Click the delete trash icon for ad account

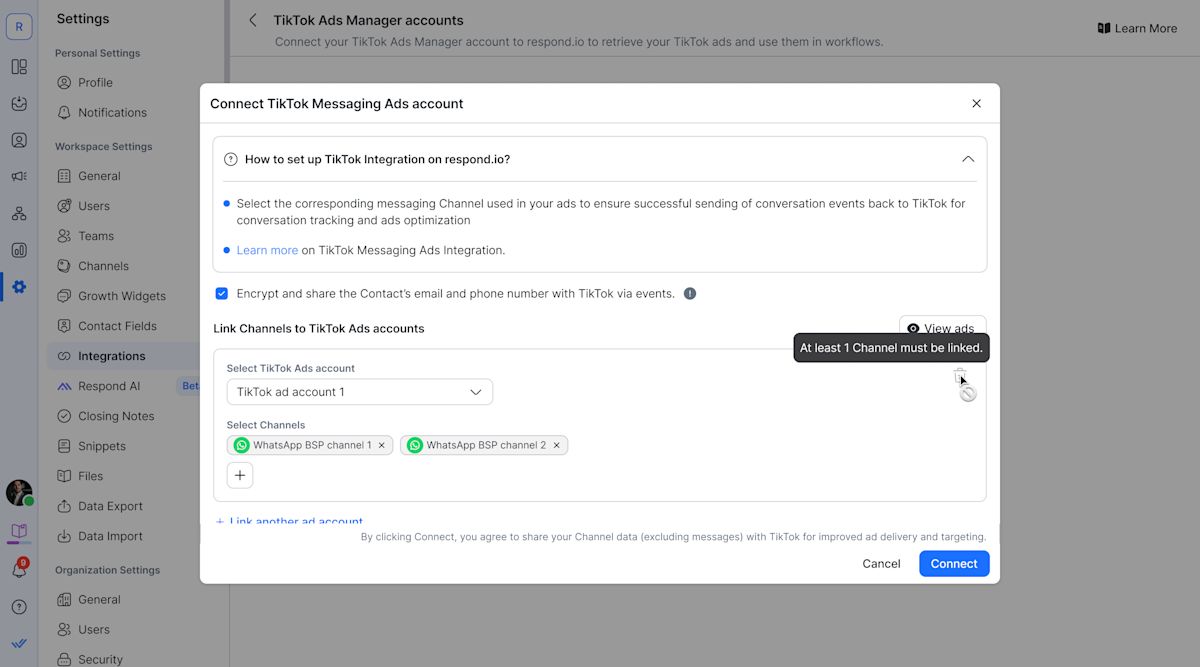tap(960, 376)
